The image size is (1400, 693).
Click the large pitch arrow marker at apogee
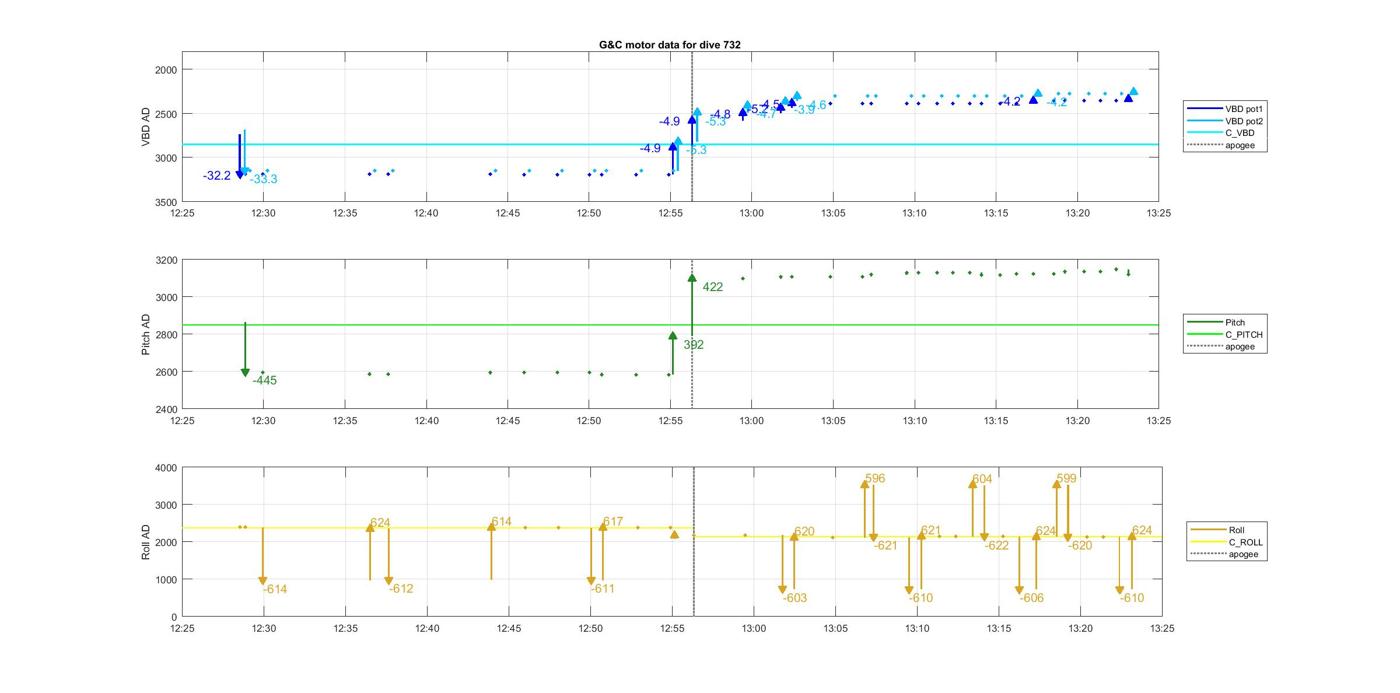[x=692, y=278]
